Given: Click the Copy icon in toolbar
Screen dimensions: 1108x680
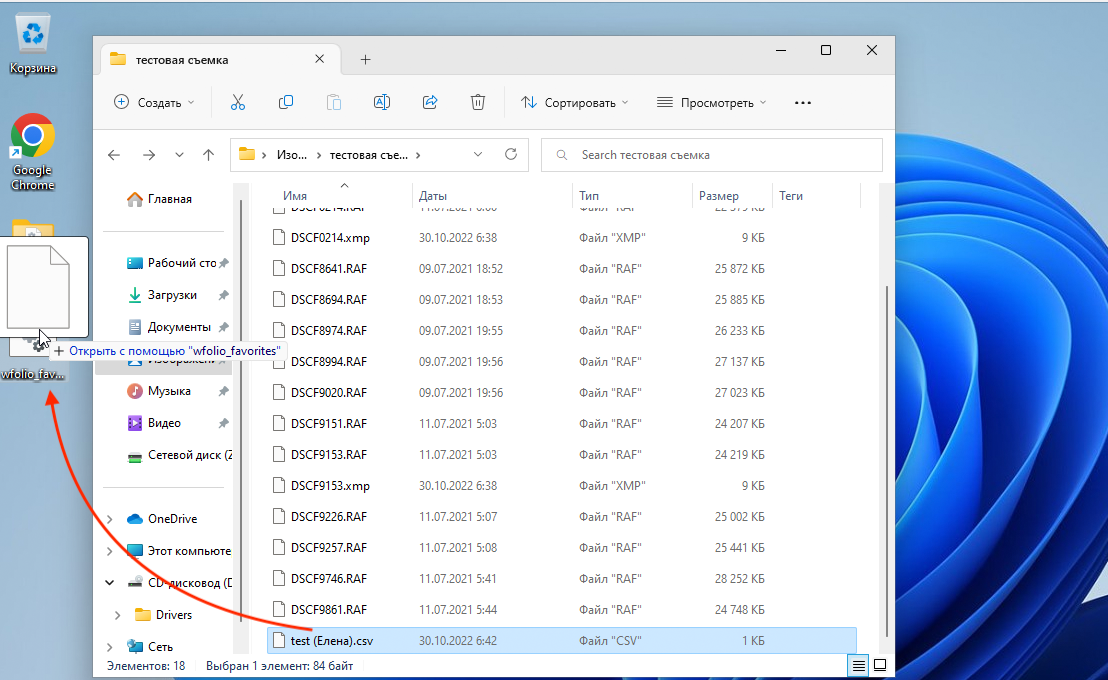Looking at the screenshot, I should [286, 102].
